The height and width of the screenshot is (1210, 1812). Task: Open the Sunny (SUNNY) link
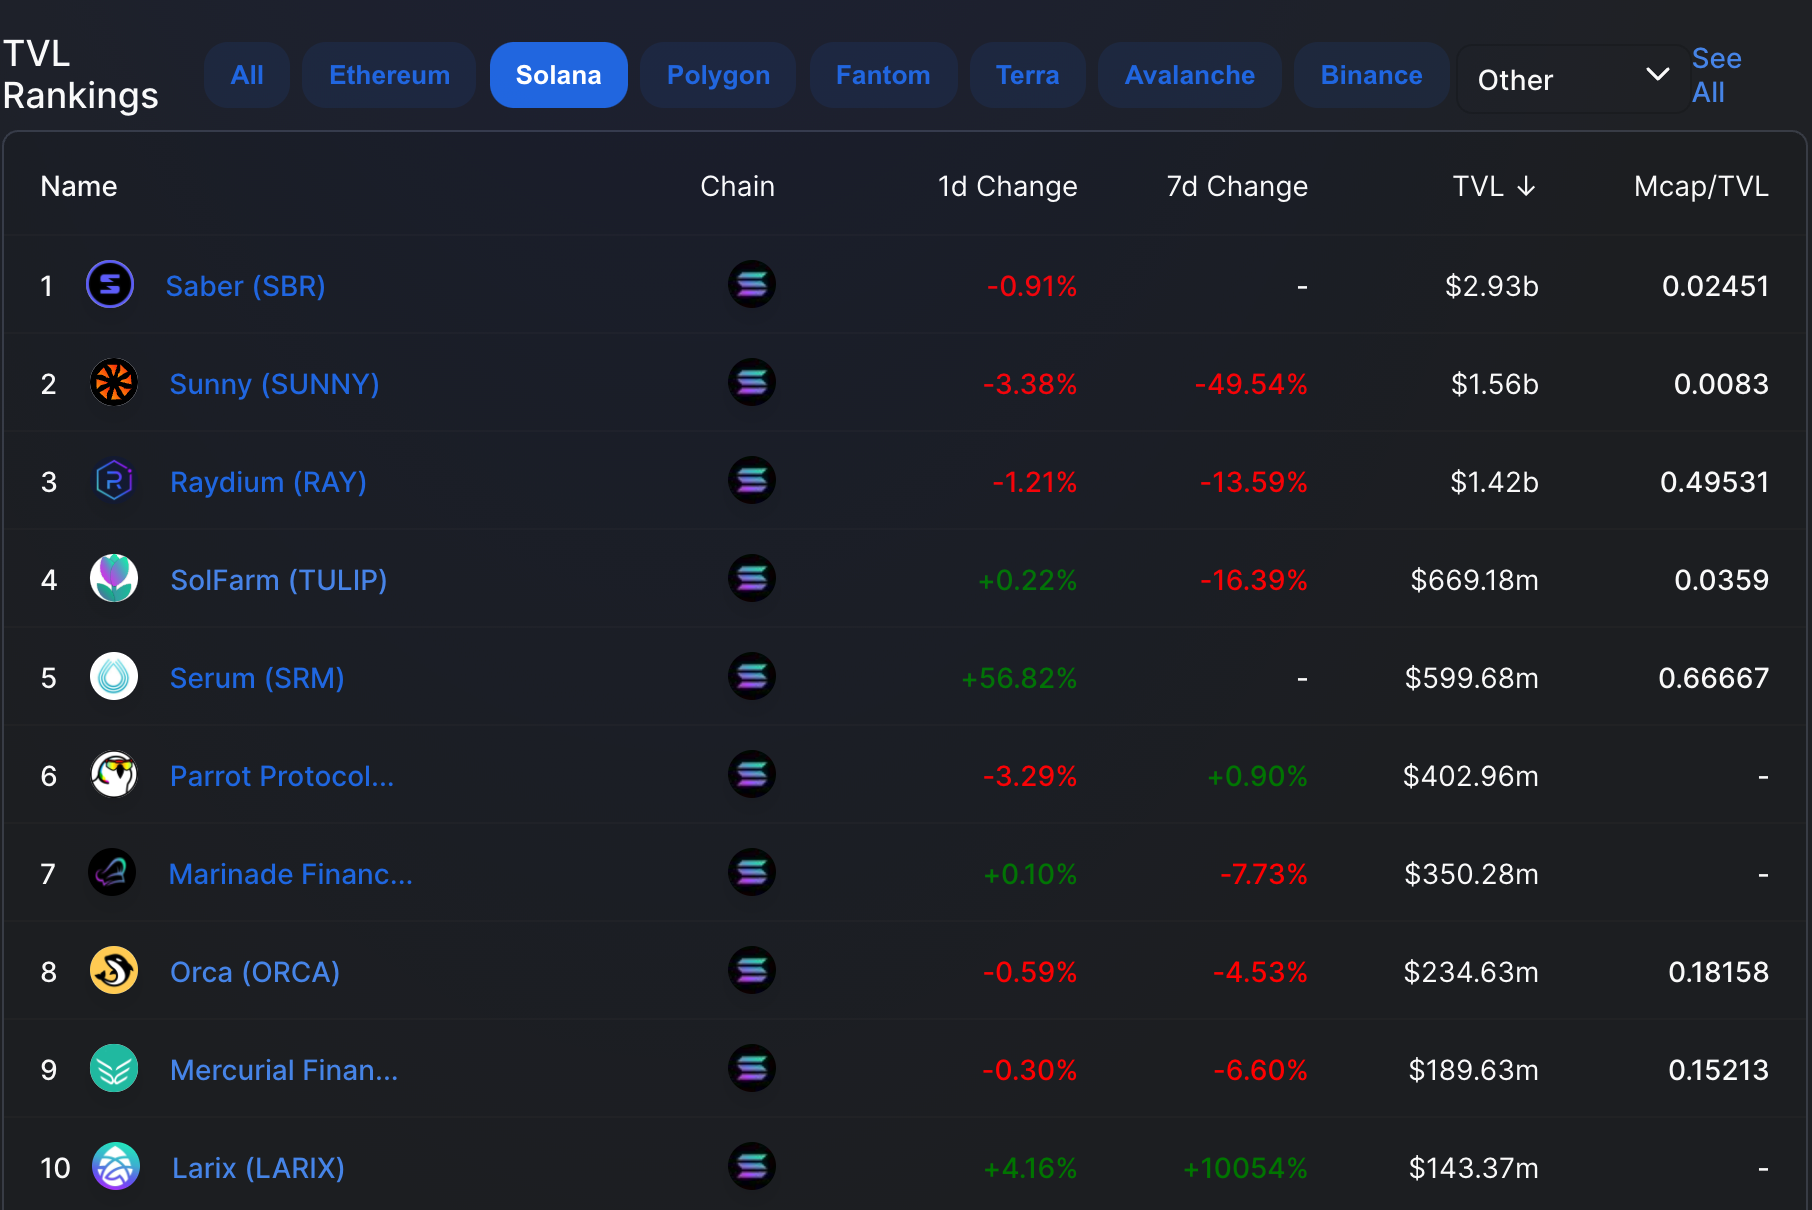tap(275, 384)
